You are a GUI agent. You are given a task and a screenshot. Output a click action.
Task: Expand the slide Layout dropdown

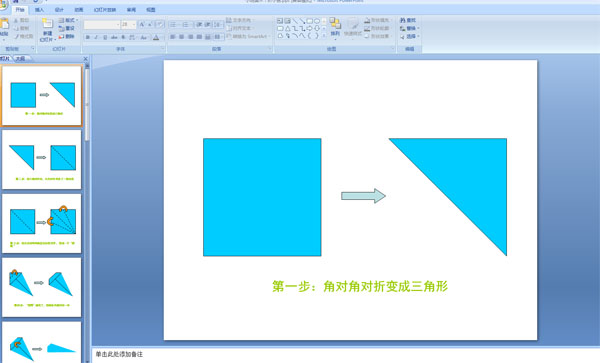(68, 20)
